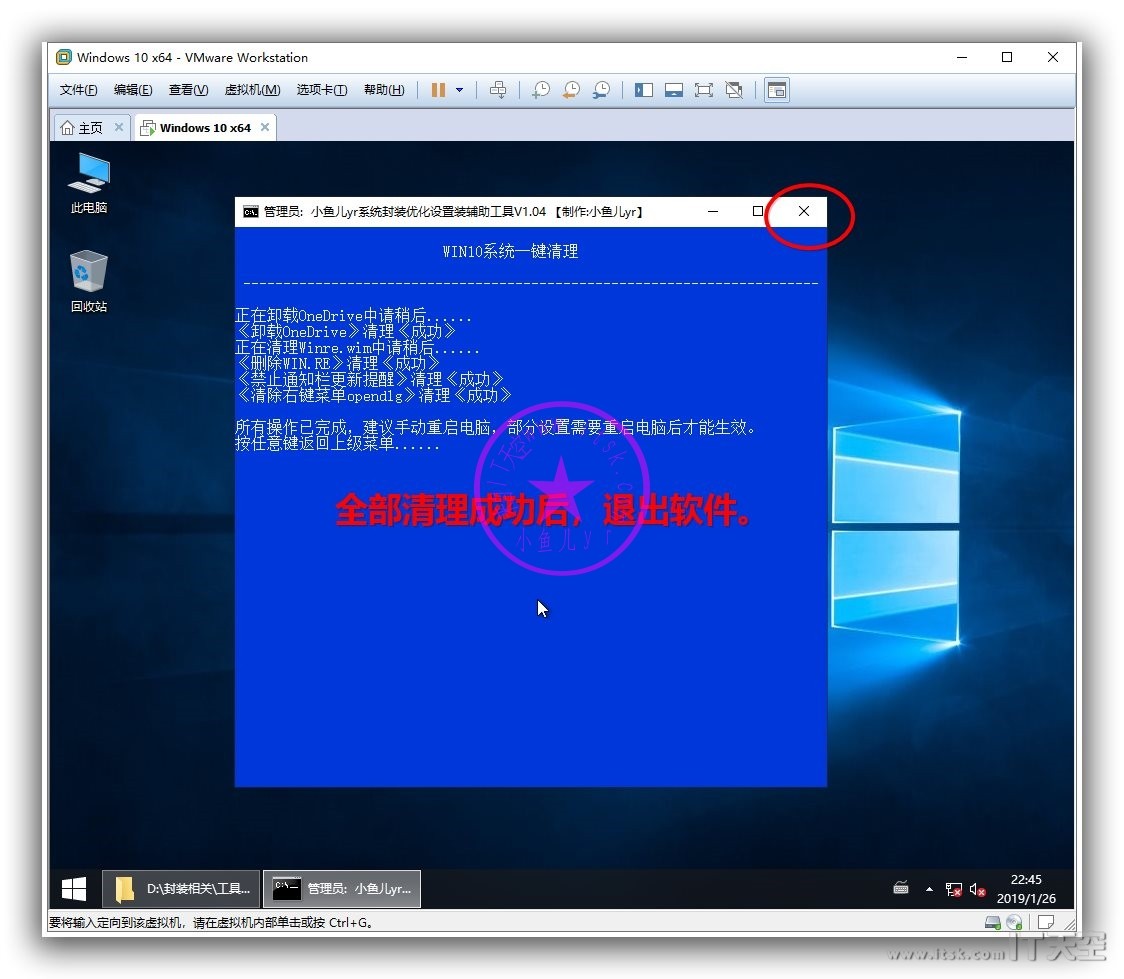Click the VMware Workstation title bar icon
Screen dimensions: 1124x979
tap(64, 57)
